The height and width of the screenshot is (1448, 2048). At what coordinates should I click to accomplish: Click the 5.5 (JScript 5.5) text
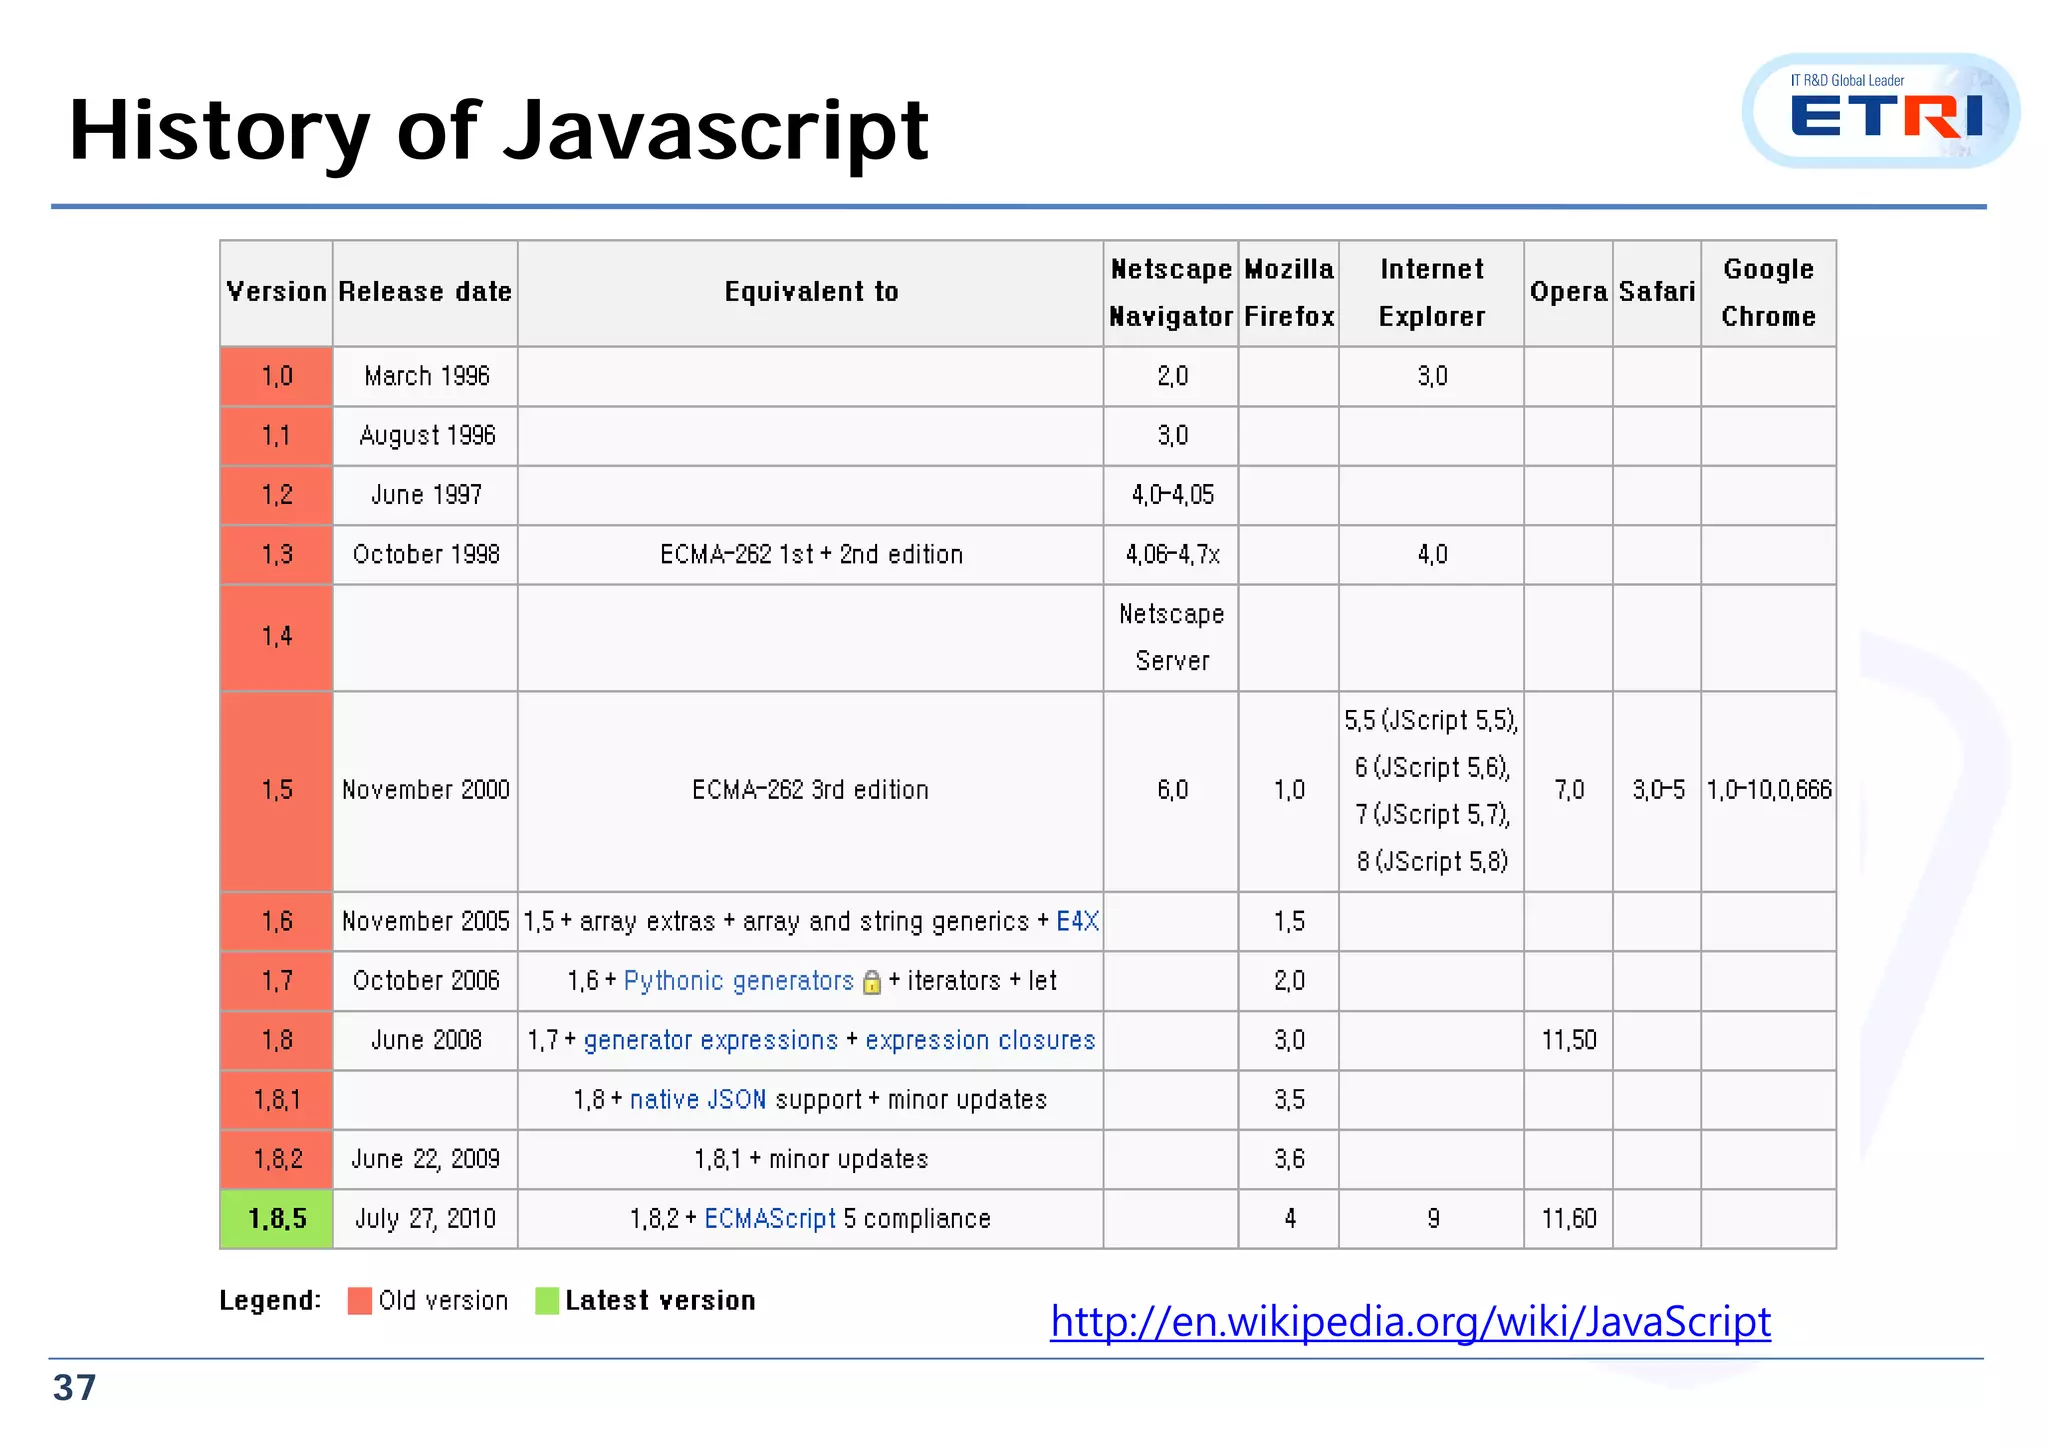click(x=1431, y=721)
